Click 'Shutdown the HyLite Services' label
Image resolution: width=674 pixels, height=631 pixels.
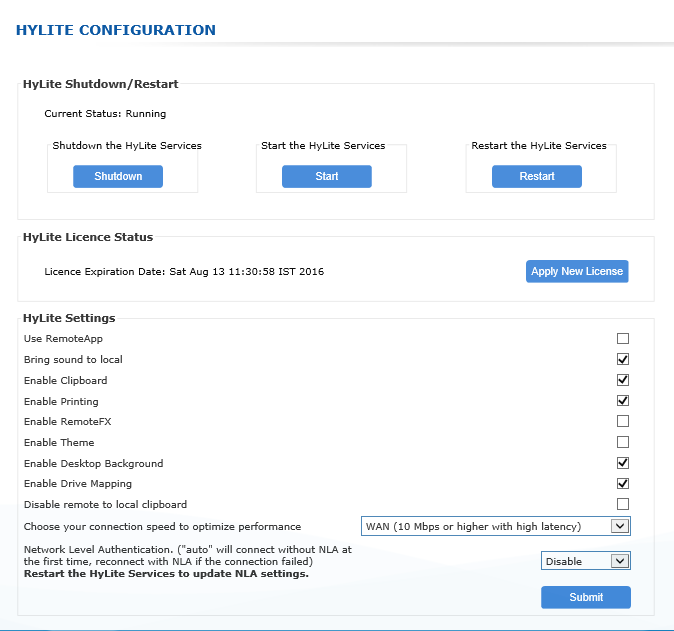tap(127, 146)
